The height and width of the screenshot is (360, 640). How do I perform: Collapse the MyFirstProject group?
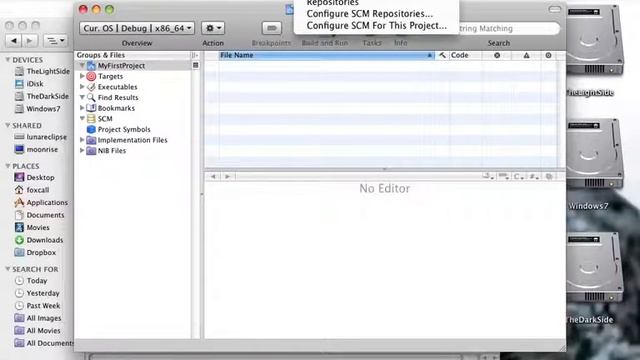[82, 65]
